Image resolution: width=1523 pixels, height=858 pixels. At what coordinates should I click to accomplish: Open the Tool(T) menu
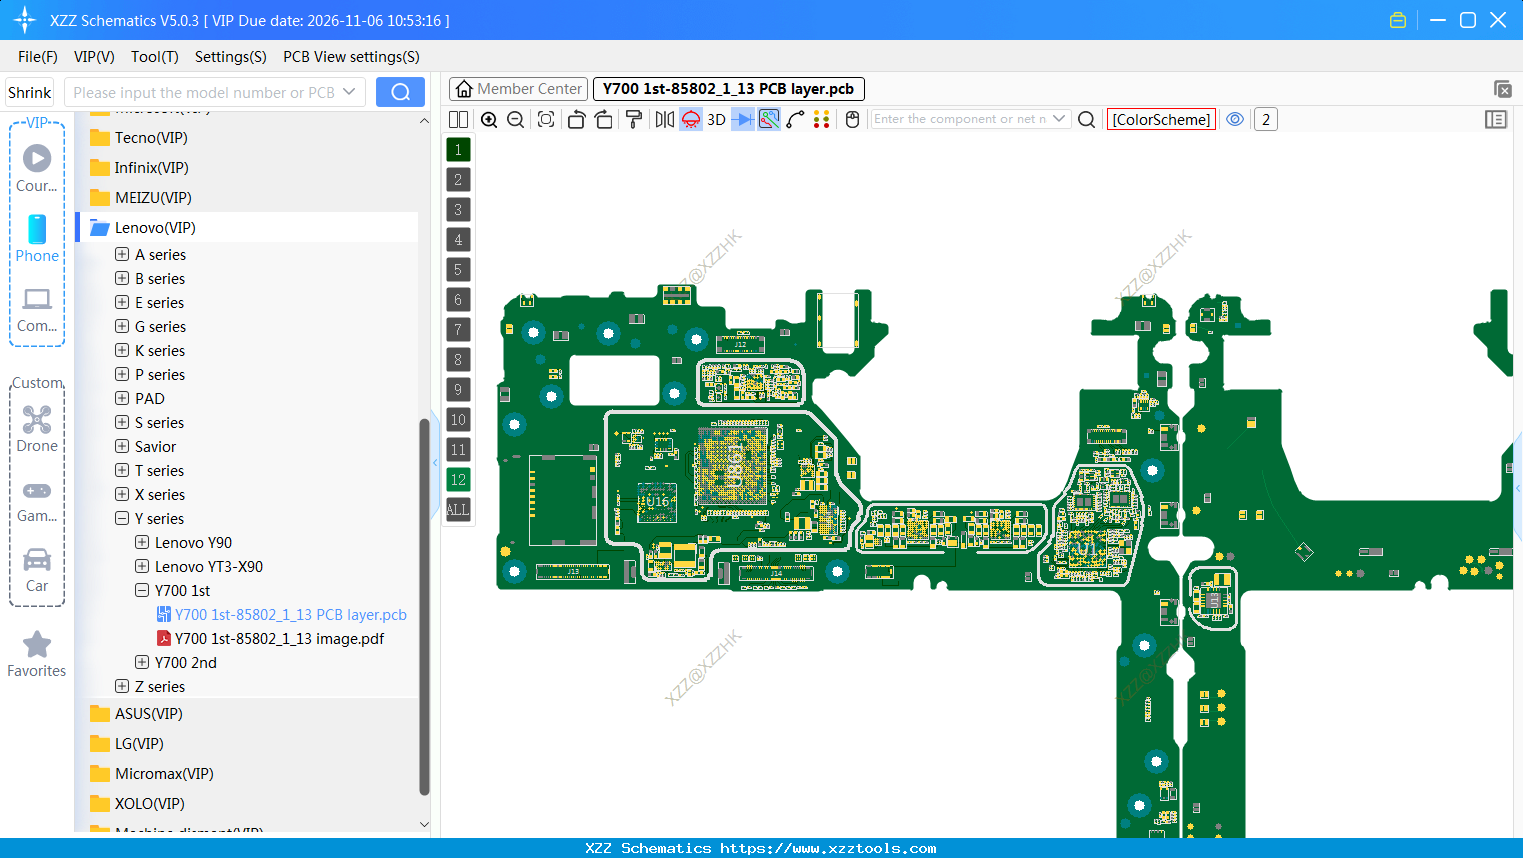click(x=154, y=57)
